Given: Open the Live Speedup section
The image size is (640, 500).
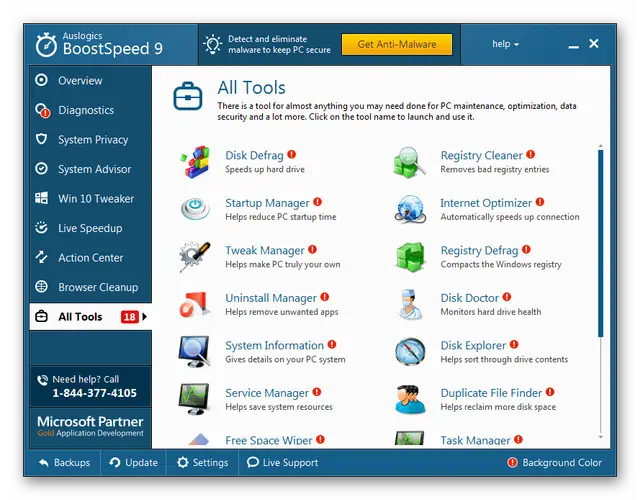Looking at the screenshot, I should tap(91, 228).
